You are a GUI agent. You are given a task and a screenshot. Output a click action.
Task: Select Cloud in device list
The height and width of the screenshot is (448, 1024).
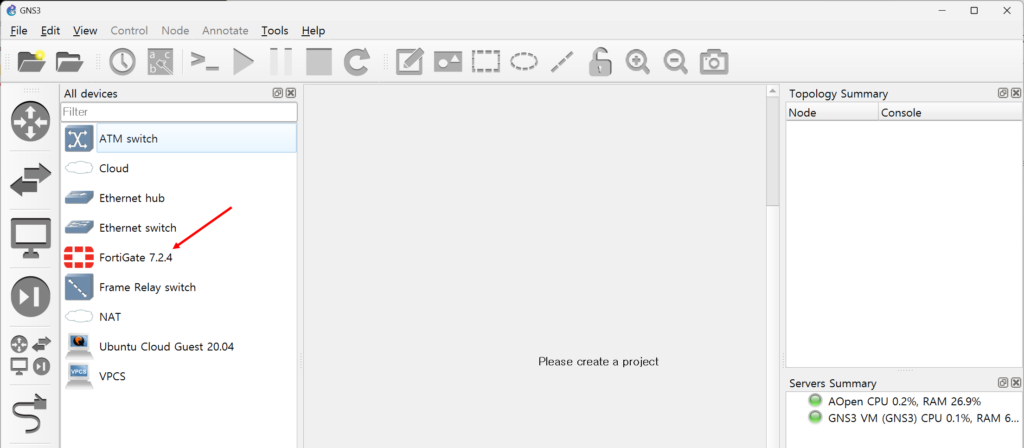pos(179,168)
